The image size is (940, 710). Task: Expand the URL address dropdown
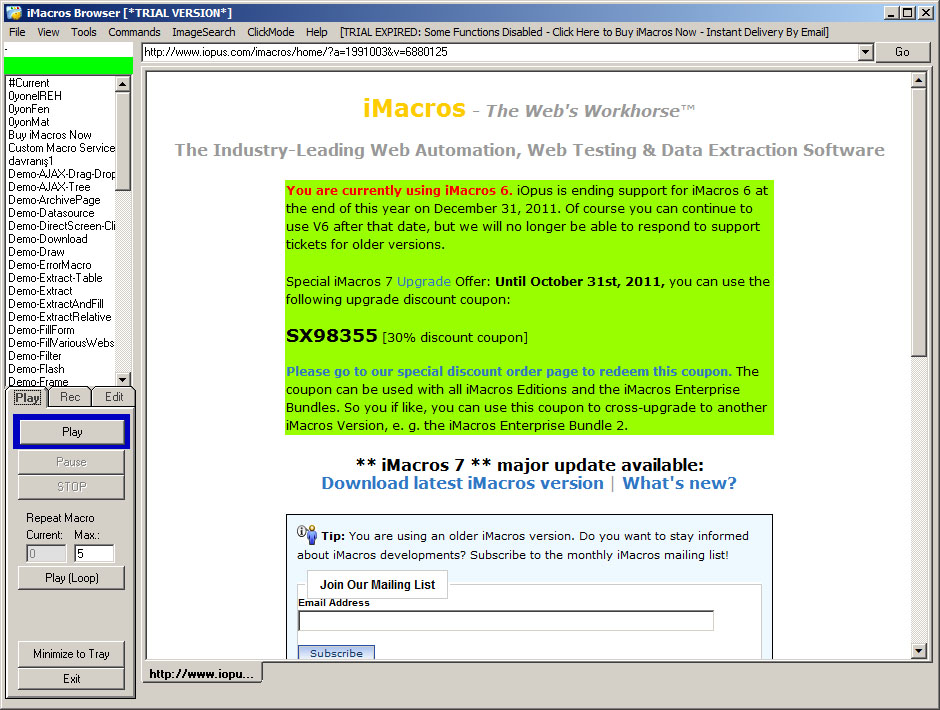[x=865, y=52]
